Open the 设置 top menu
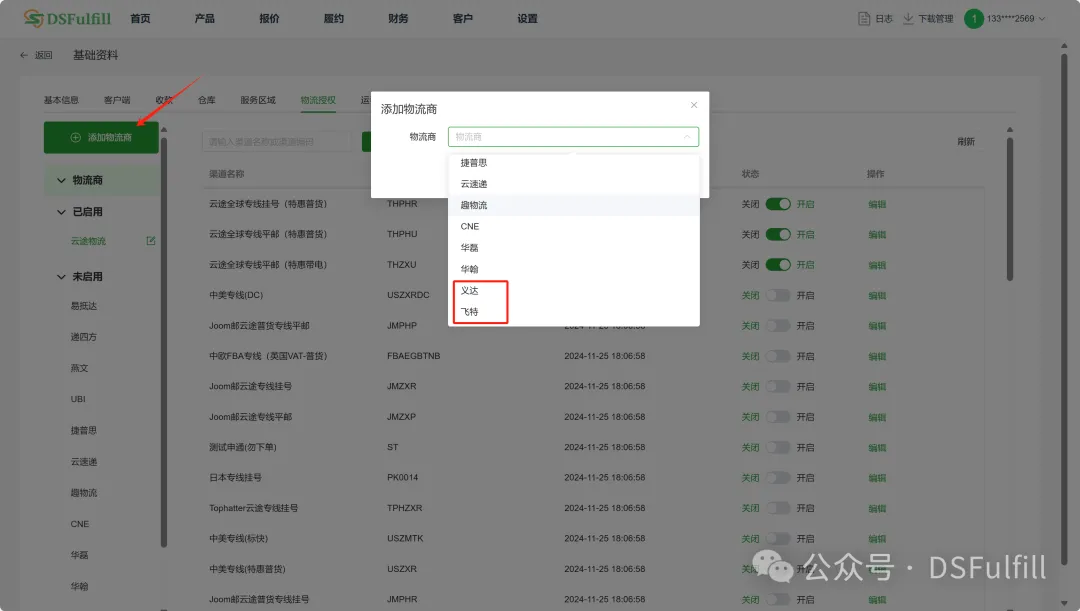The height and width of the screenshot is (611, 1080). [528, 19]
